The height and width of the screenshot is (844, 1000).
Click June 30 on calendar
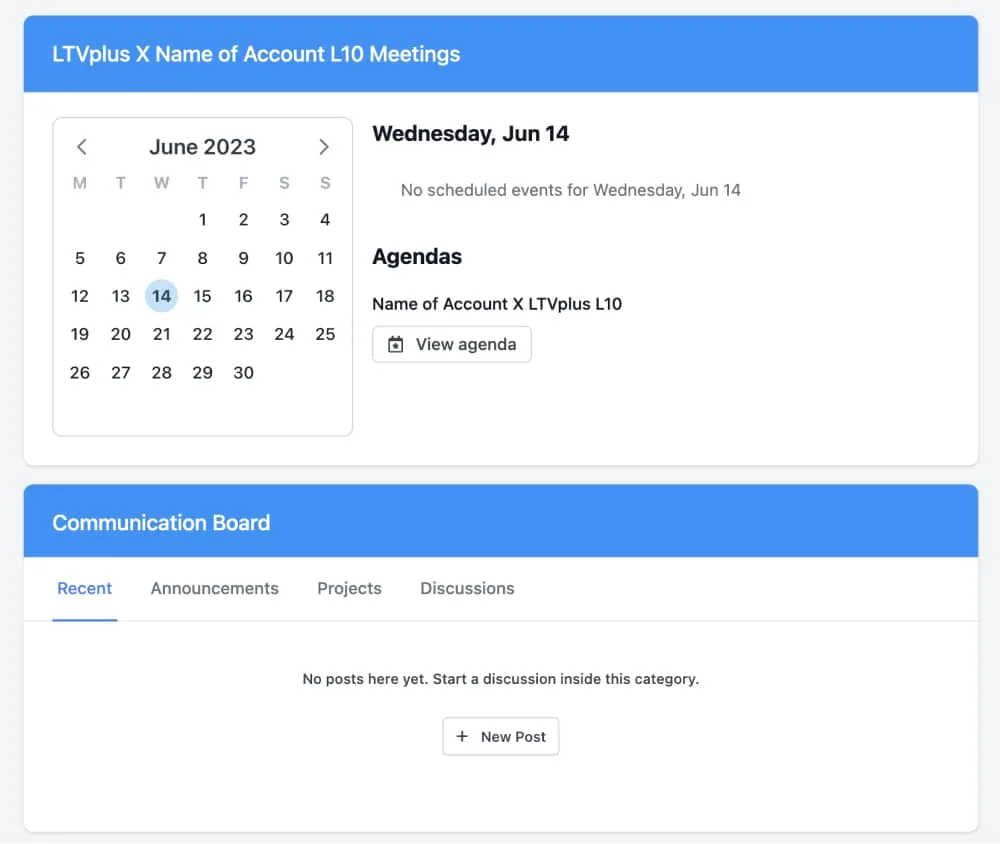(243, 373)
